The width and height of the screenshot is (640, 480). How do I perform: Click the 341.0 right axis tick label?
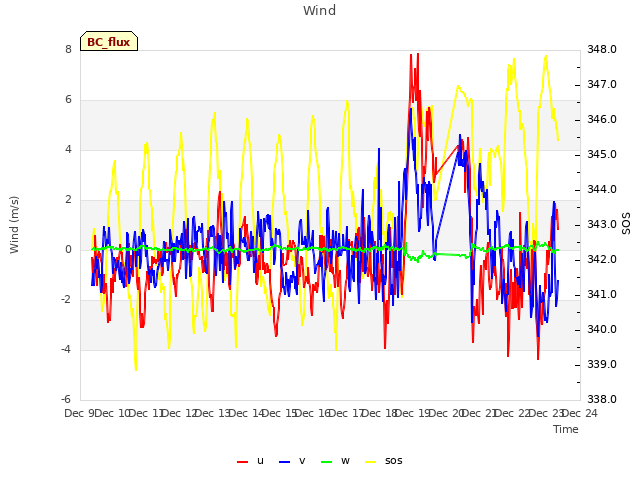click(x=602, y=294)
